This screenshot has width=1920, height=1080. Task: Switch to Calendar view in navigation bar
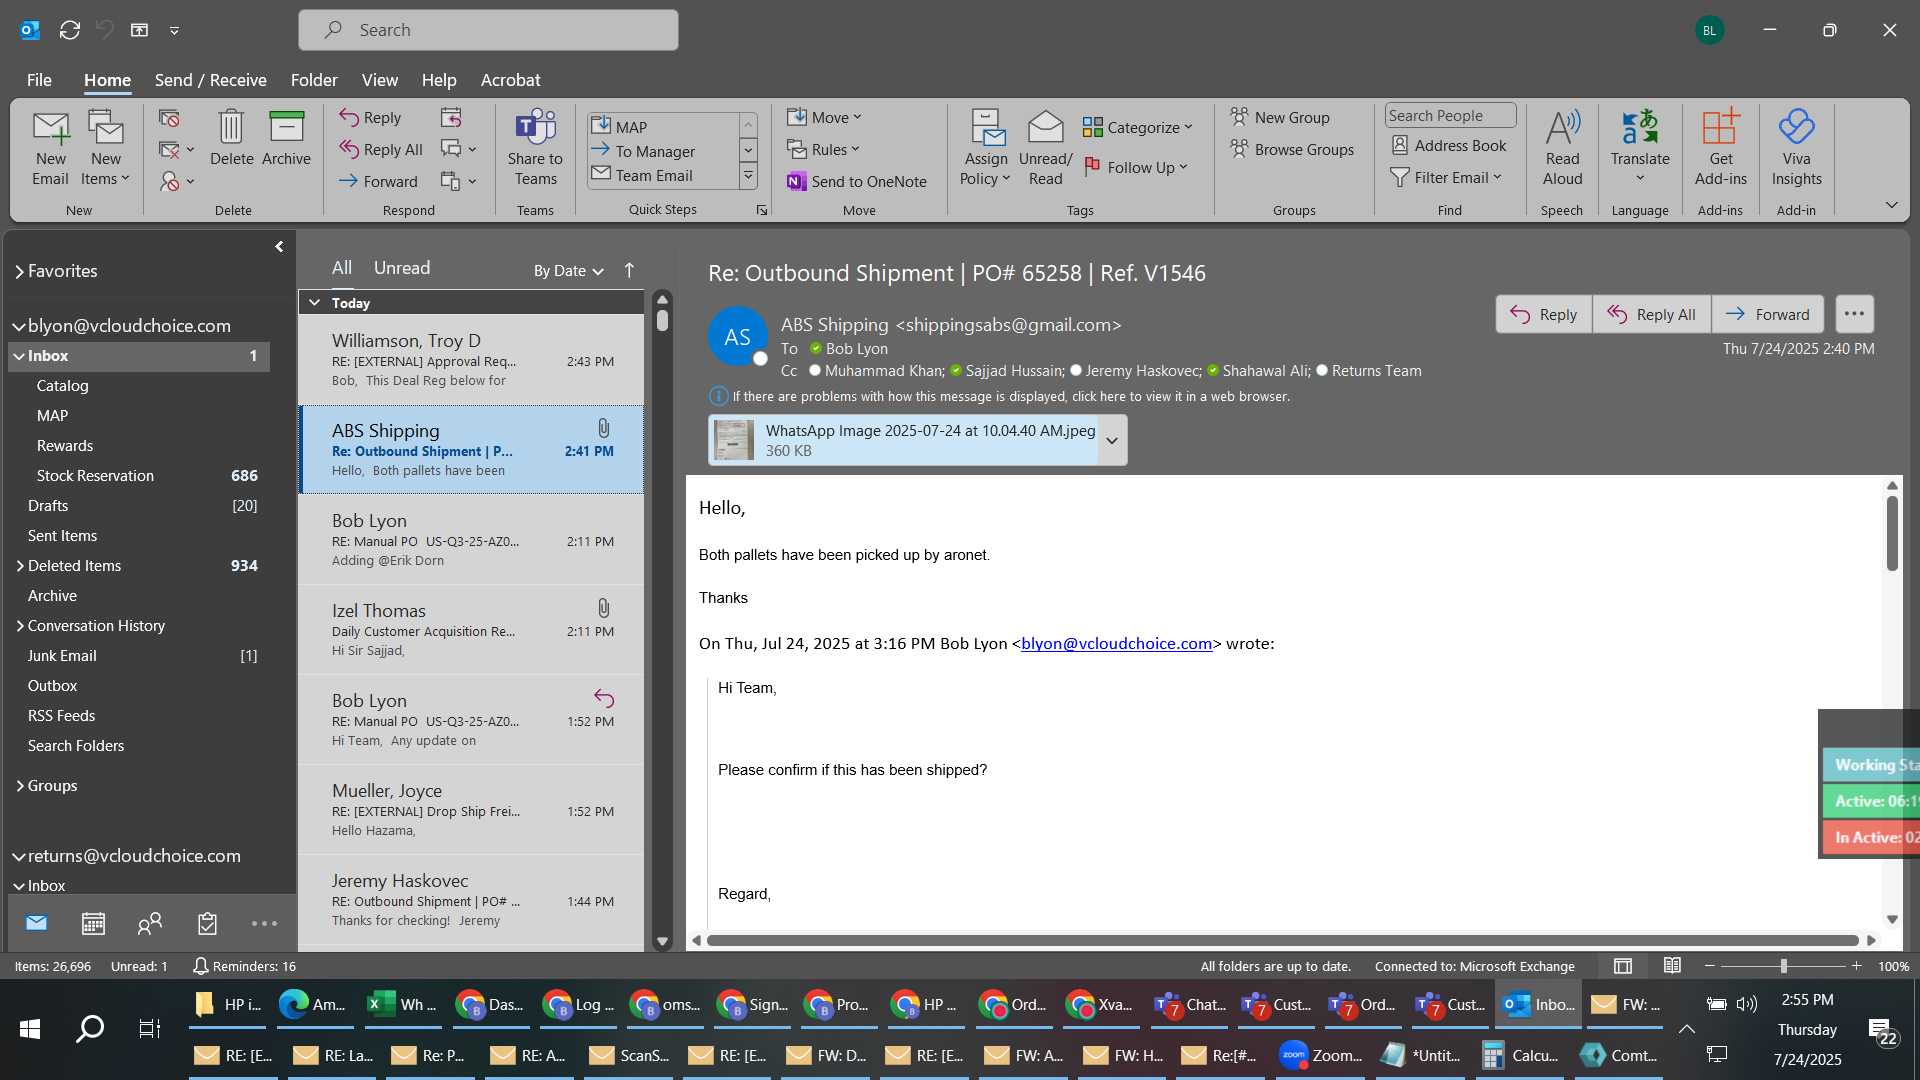pyautogui.click(x=93, y=924)
